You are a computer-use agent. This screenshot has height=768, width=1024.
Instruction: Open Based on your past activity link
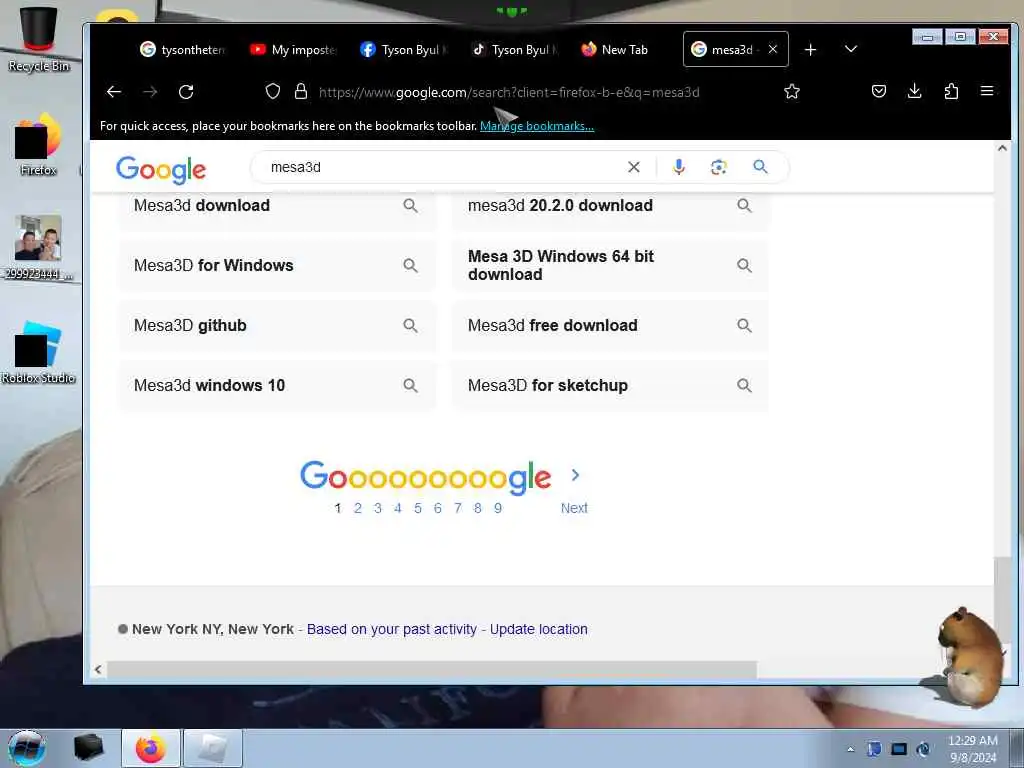tap(392, 629)
